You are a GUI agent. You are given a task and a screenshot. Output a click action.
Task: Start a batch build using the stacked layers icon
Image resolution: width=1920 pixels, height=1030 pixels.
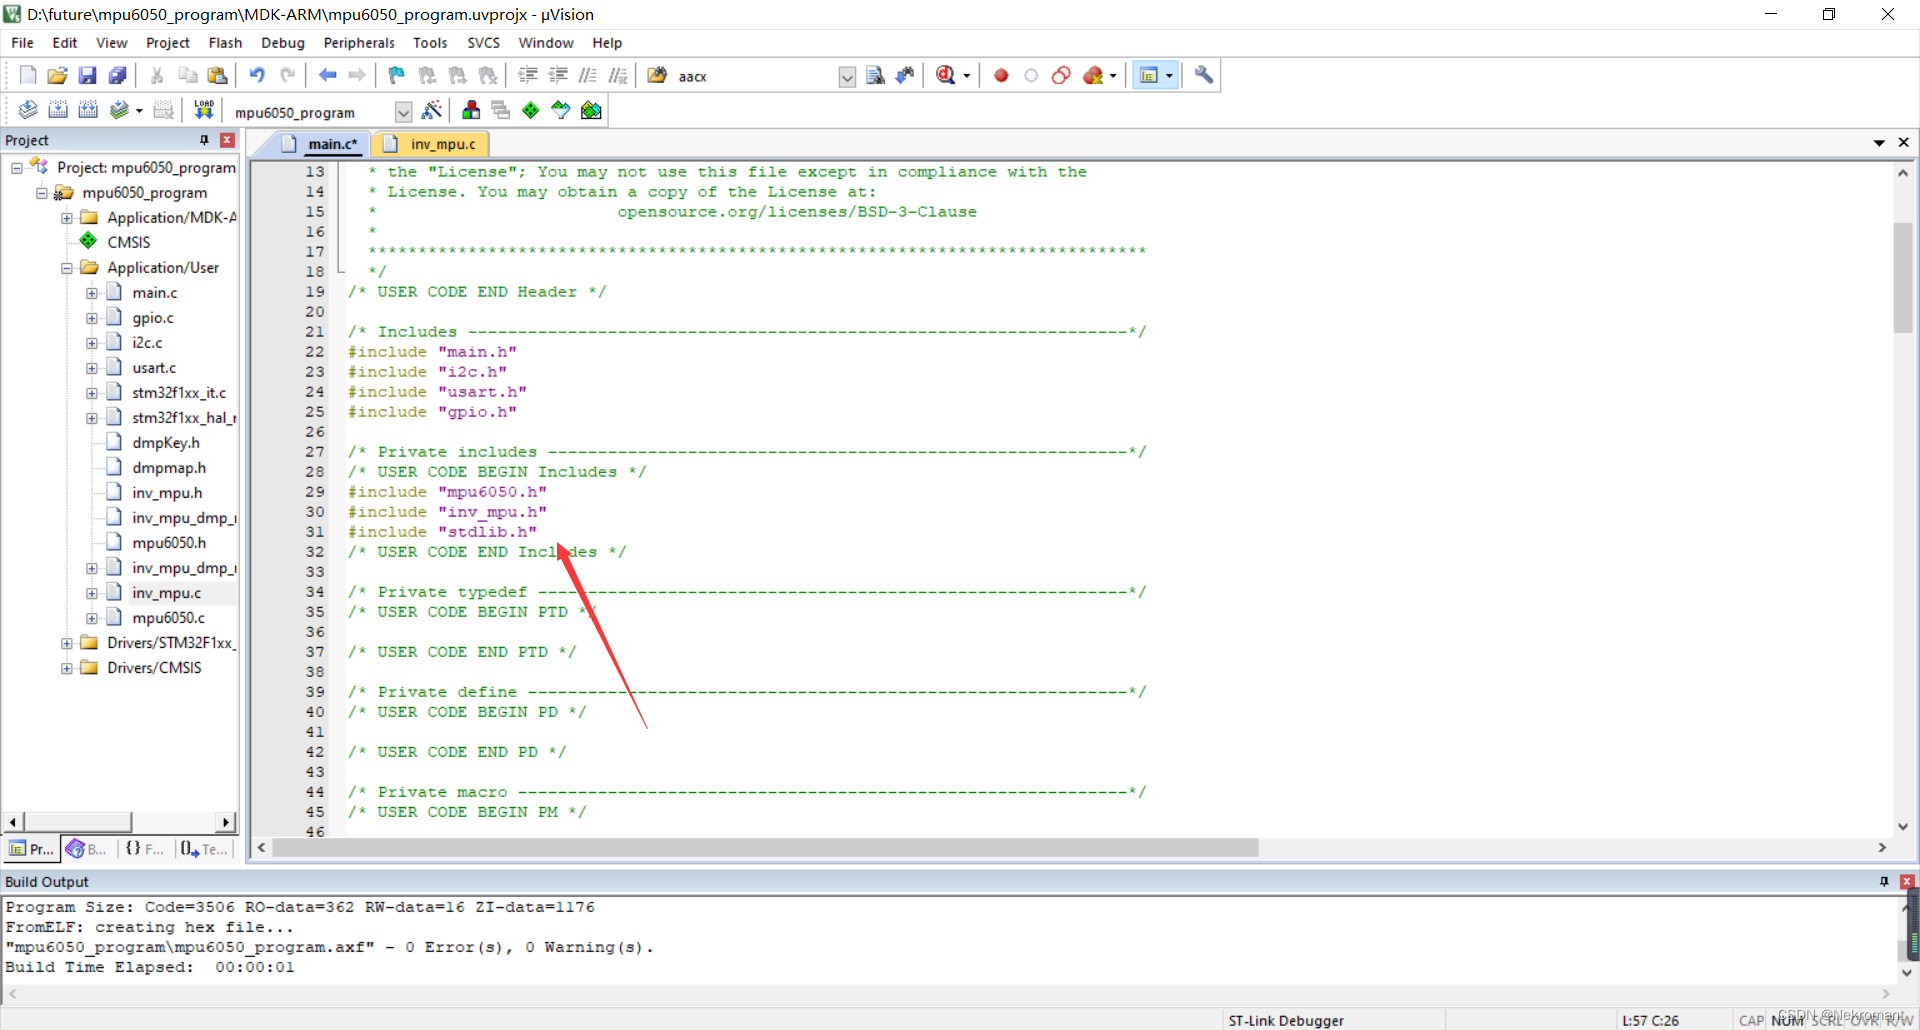[119, 110]
